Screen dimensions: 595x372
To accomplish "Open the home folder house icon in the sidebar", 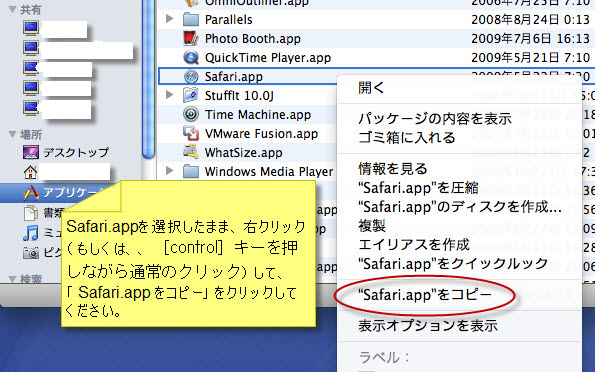I will pyautogui.click(x=30, y=172).
